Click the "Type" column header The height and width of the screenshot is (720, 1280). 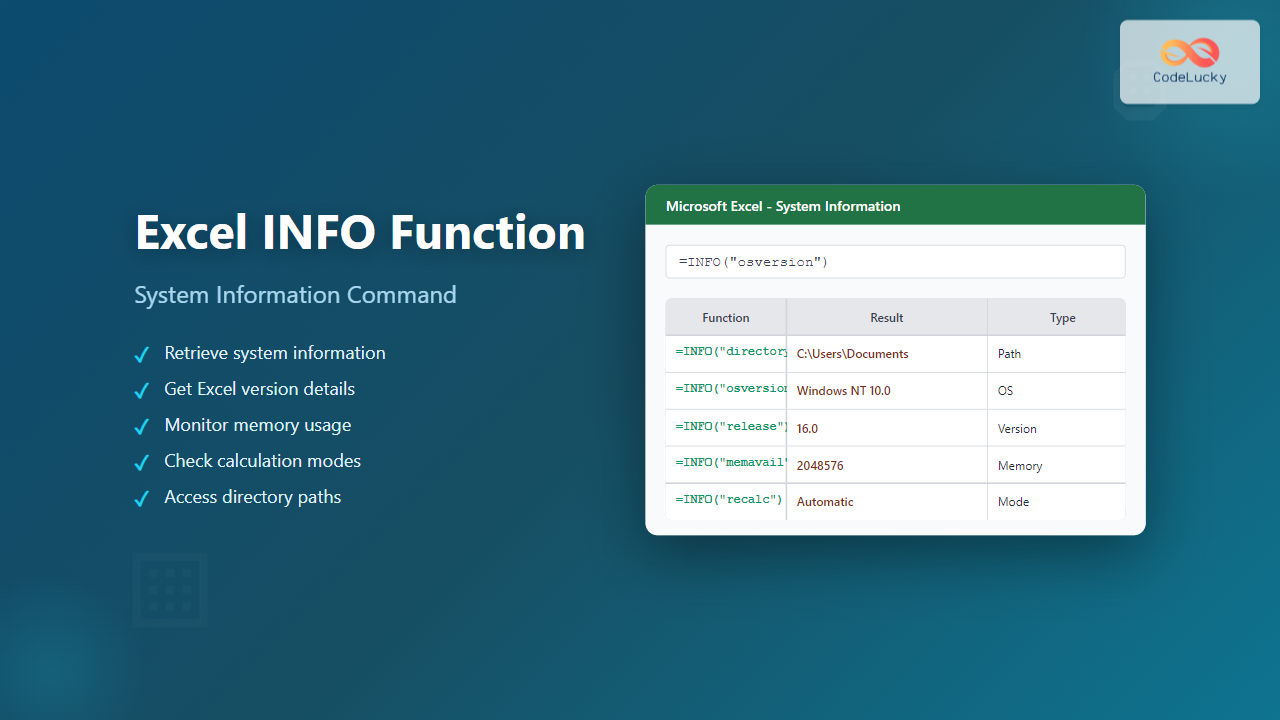pos(1062,317)
